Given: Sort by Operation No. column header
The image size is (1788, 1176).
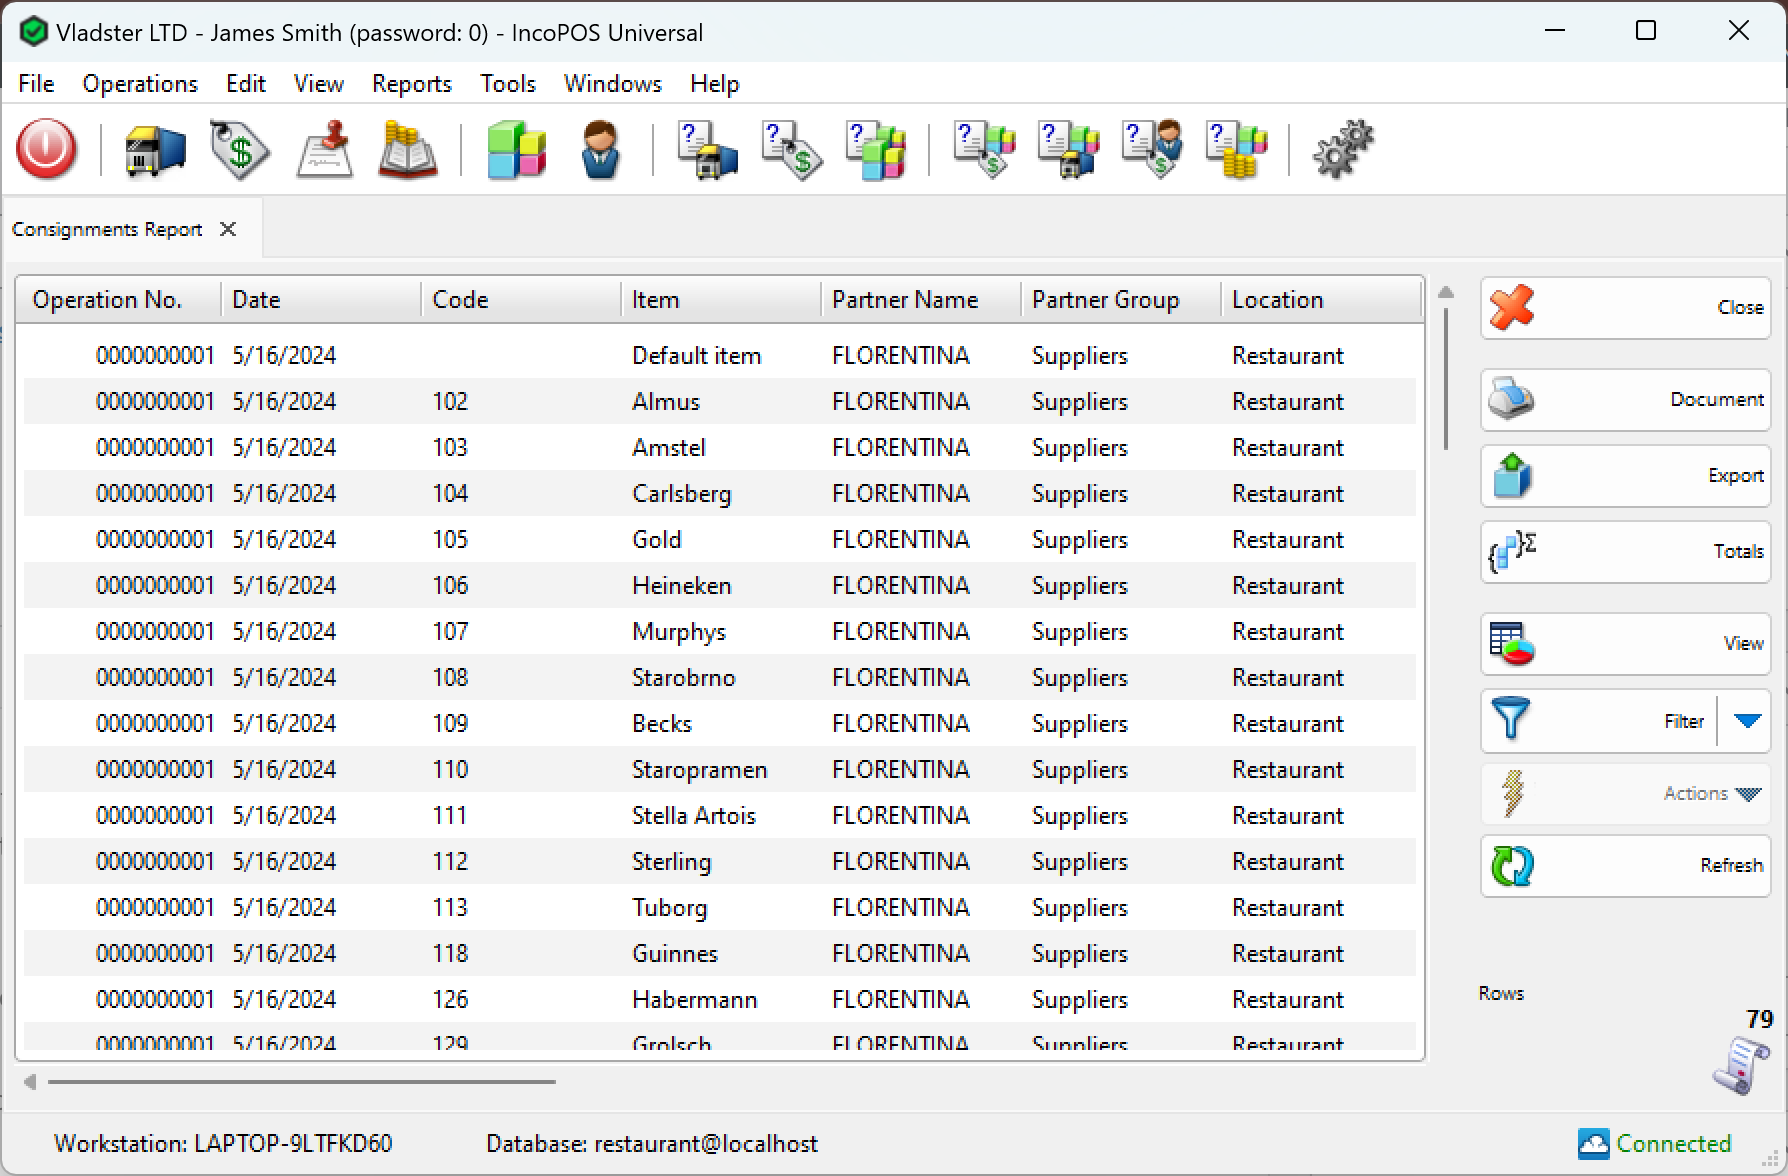Looking at the screenshot, I should (x=118, y=300).
